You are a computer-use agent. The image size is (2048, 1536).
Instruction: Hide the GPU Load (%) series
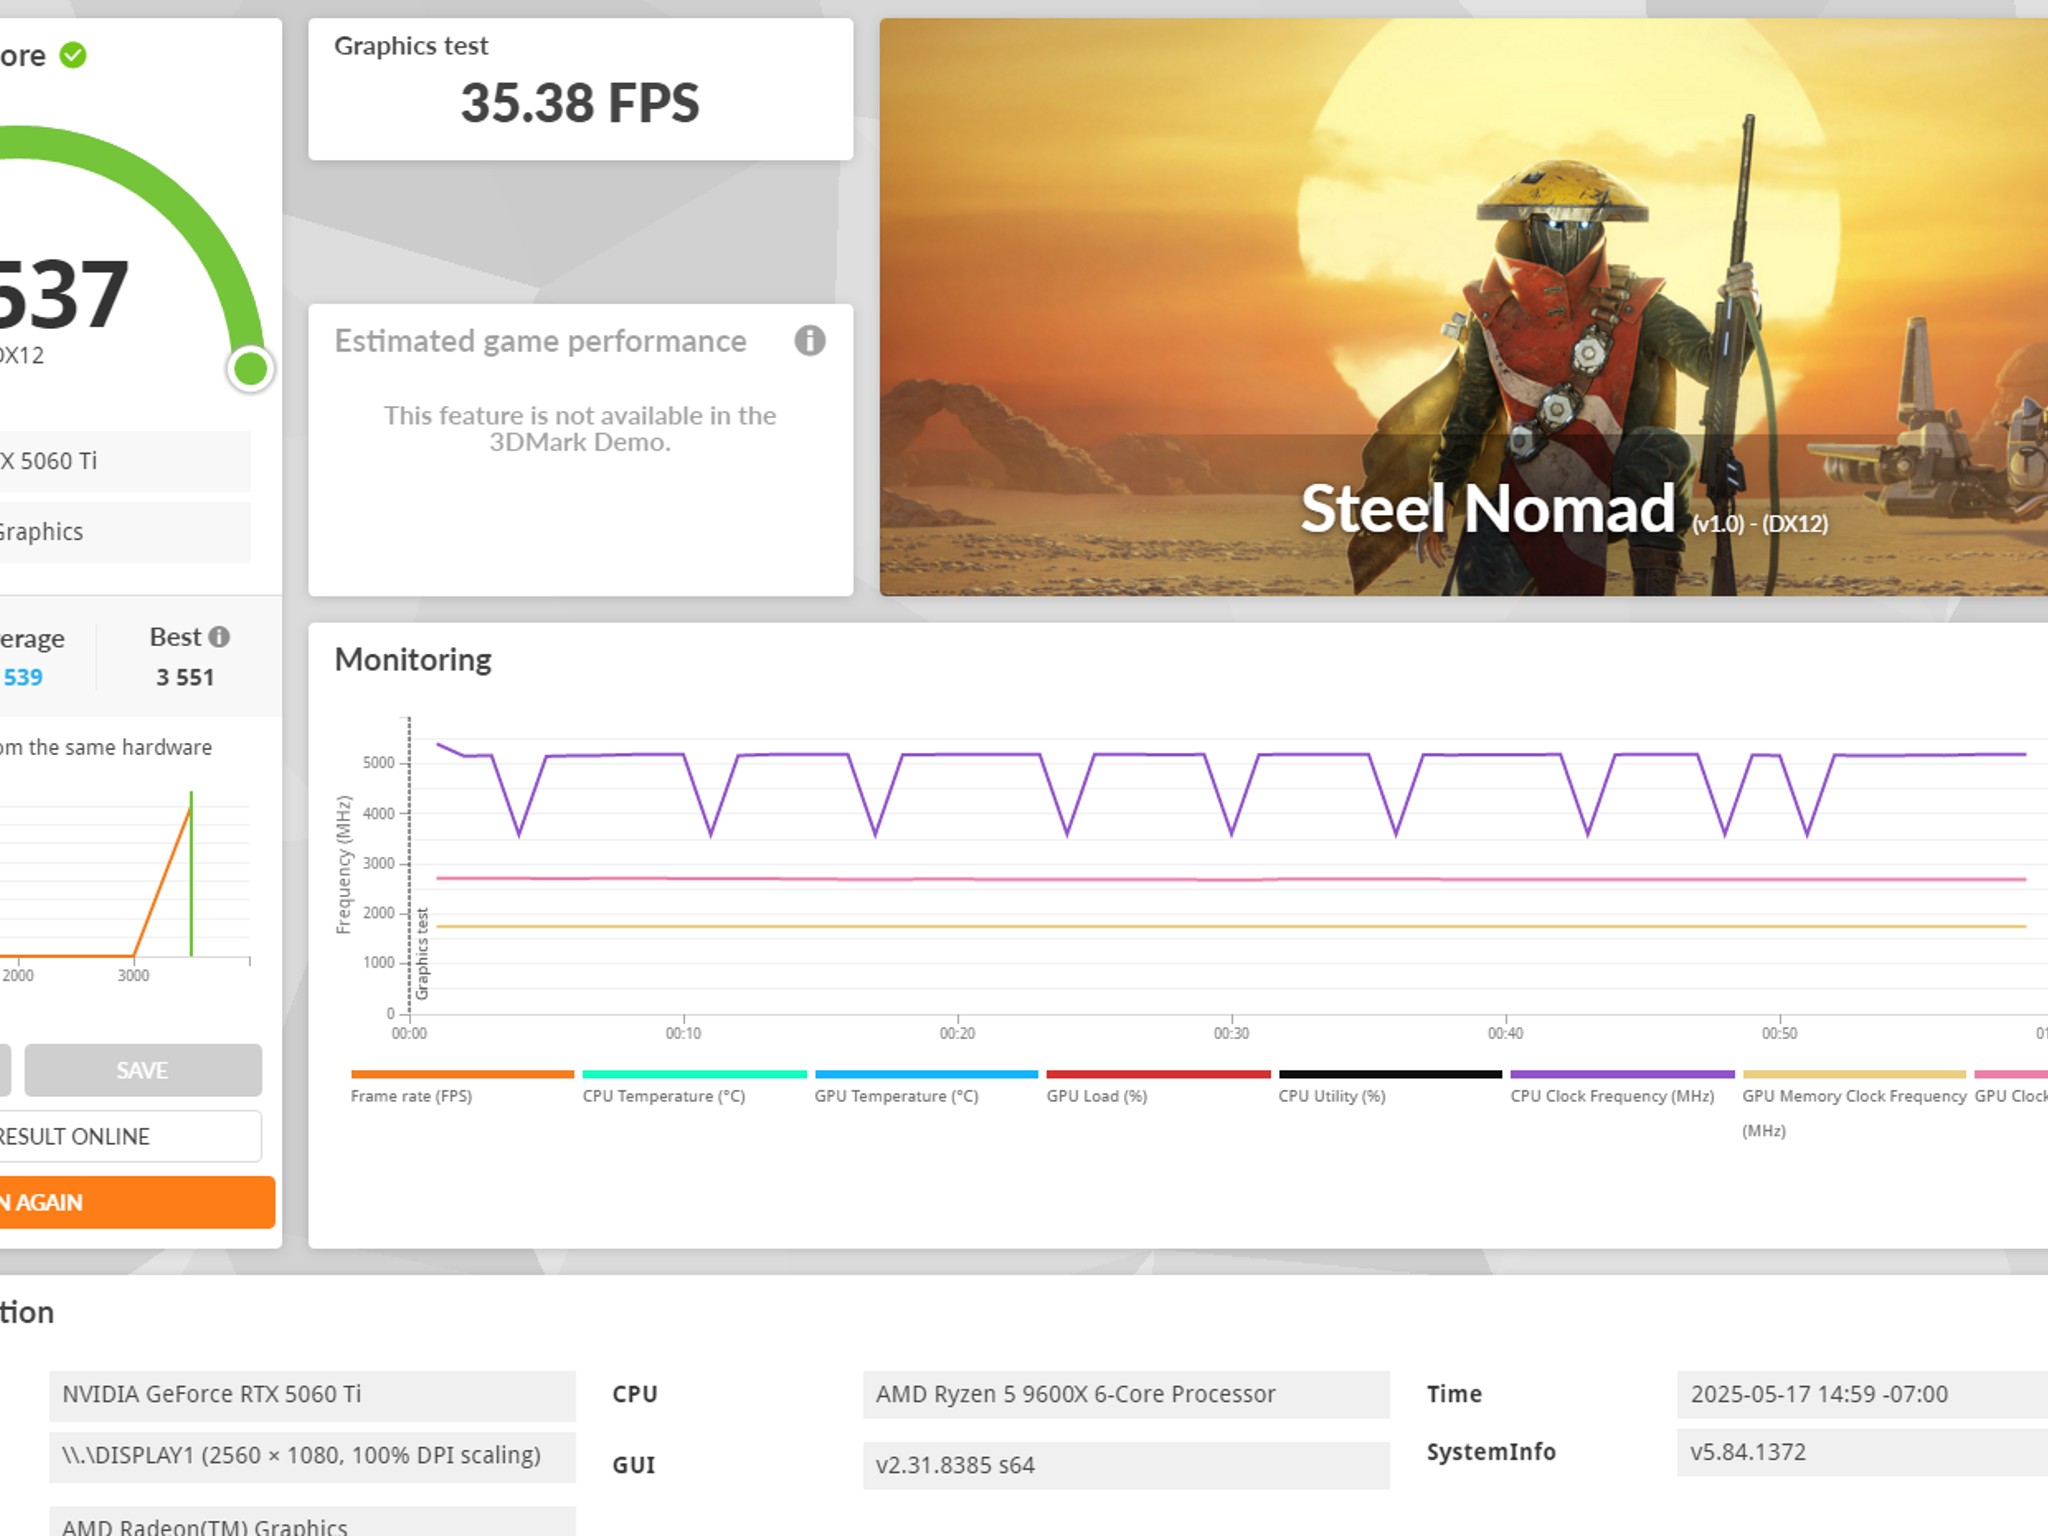point(1096,1096)
